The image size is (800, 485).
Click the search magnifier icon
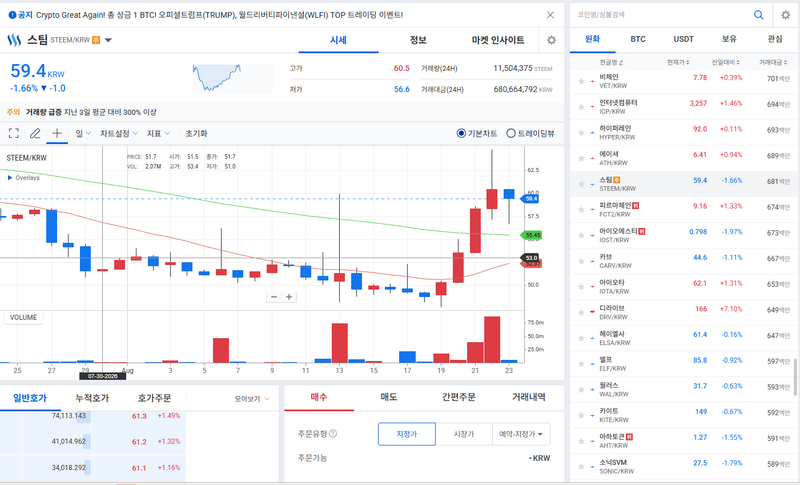[759, 15]
